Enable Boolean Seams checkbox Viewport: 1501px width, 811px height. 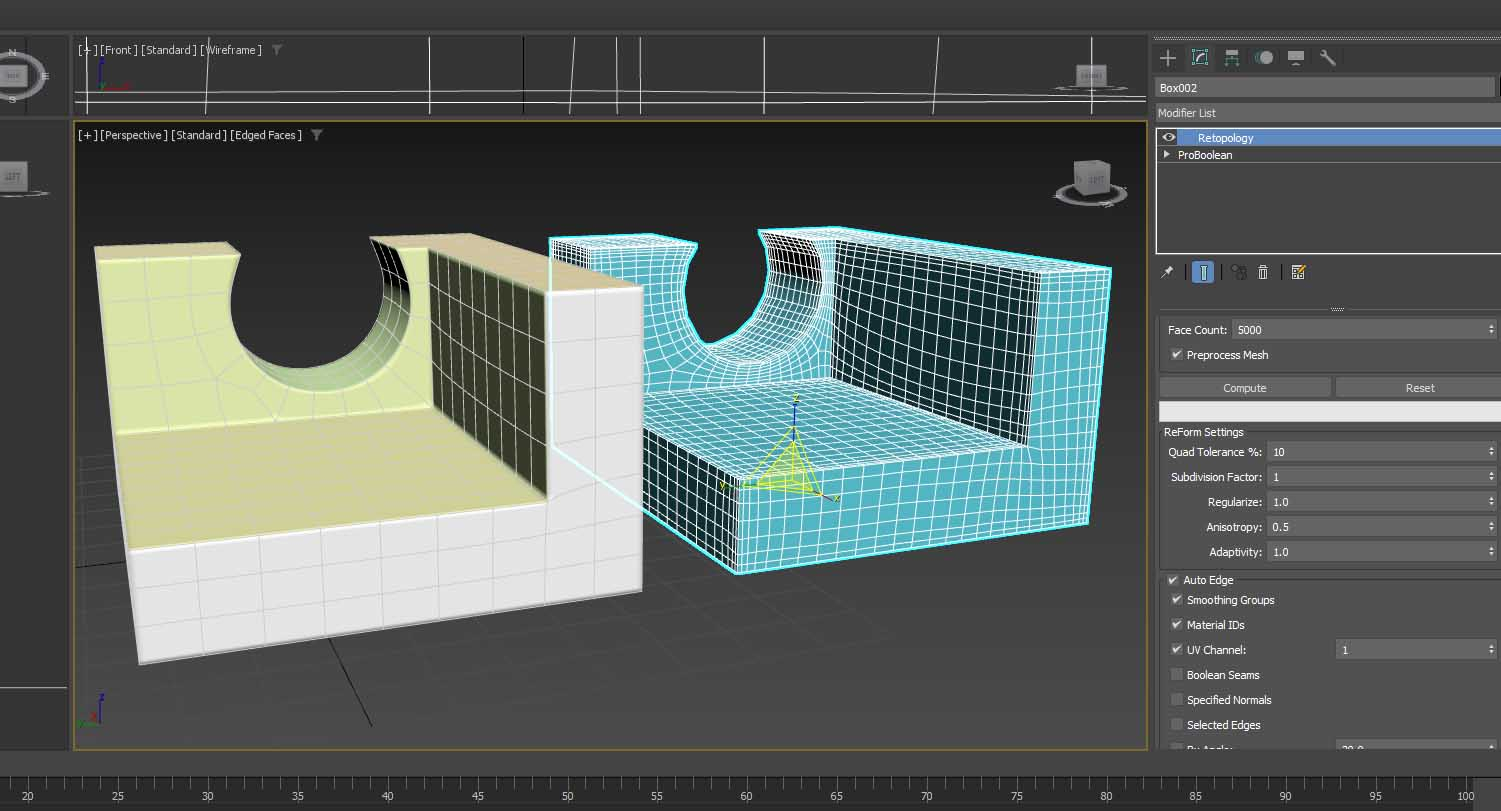1177,675
